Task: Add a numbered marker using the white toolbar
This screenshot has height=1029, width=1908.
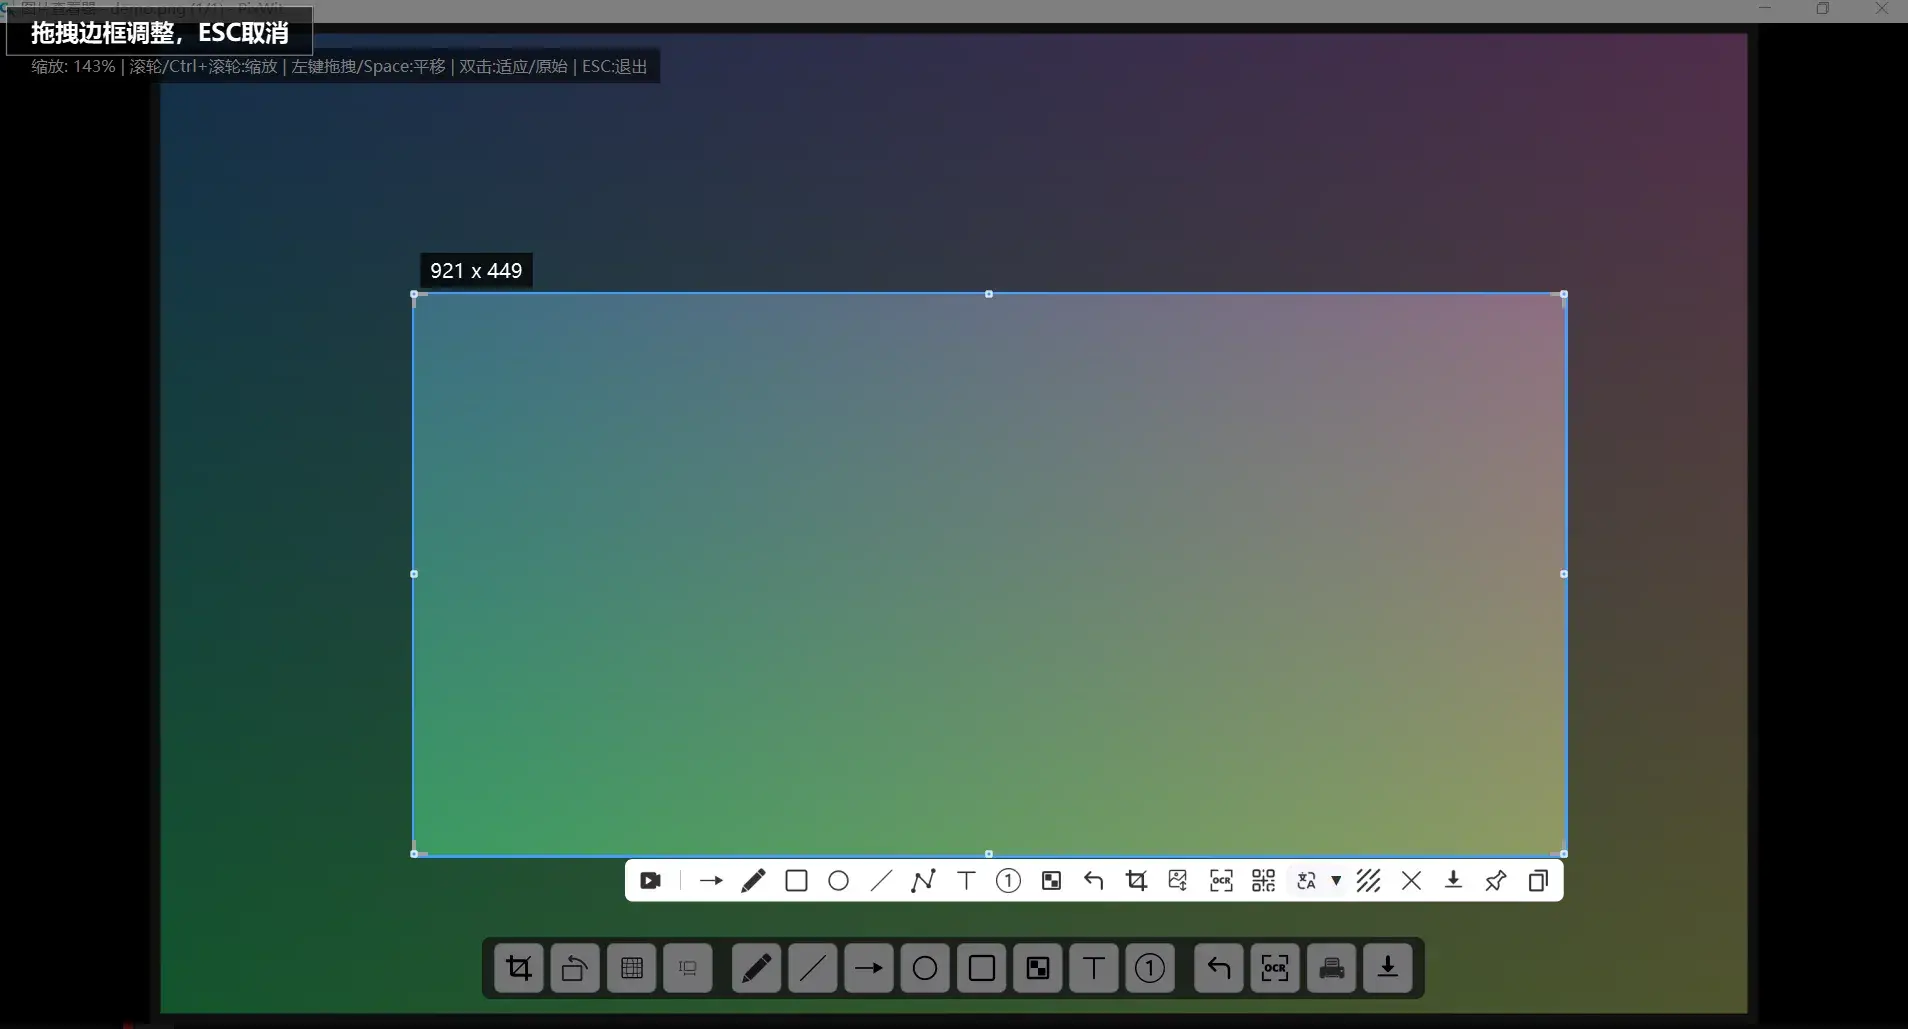Action: pyautogui.click(x=1008, y=881)
